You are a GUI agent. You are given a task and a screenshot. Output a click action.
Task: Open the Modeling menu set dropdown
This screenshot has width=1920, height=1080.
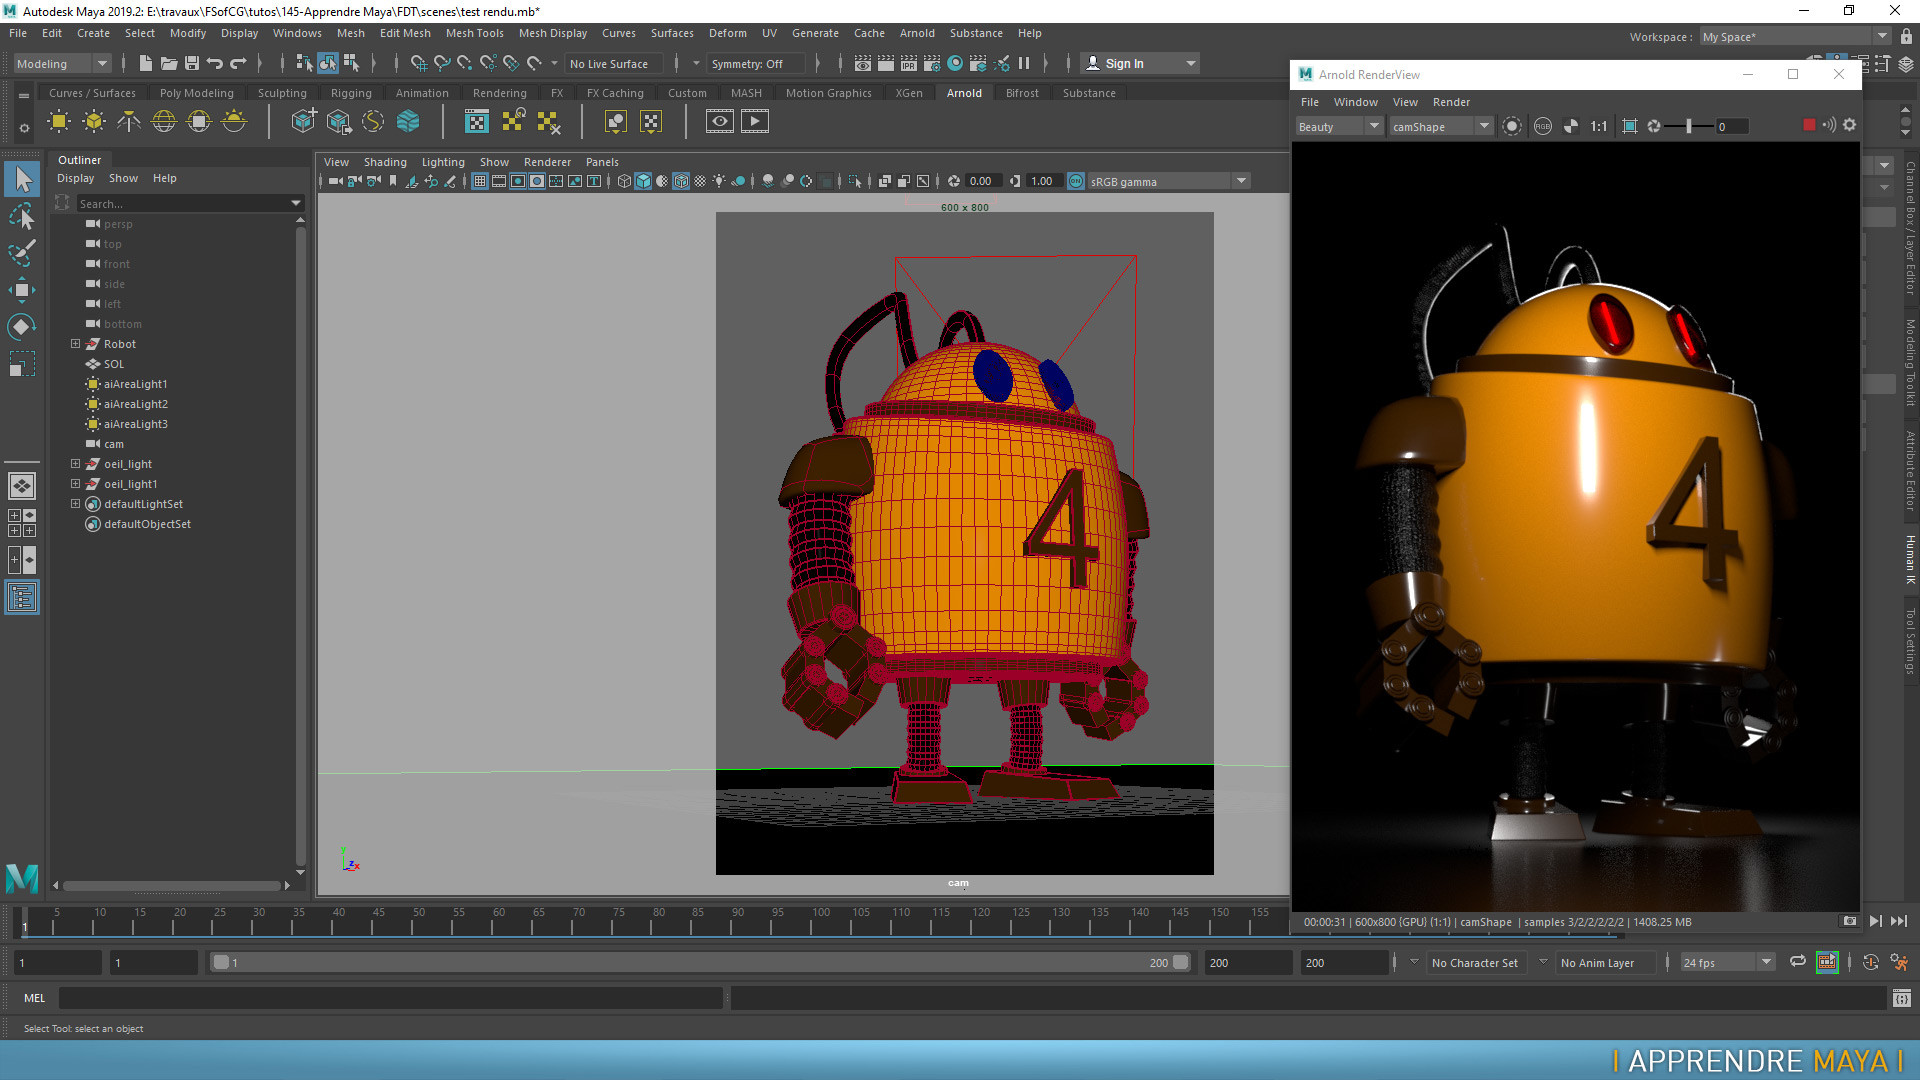pos(62,63)
